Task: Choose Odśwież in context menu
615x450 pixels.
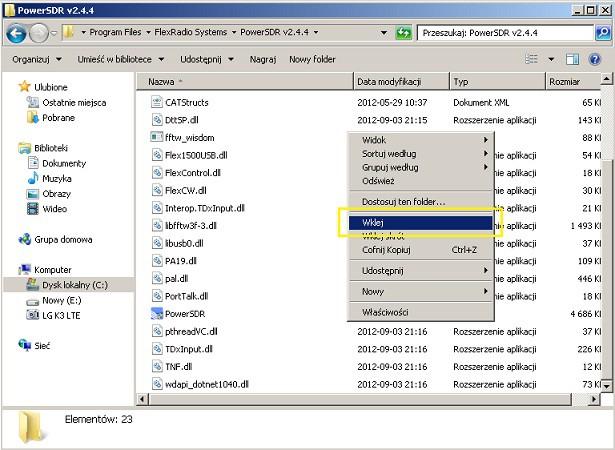Action: pyautogui.click(x=420, y=181)
